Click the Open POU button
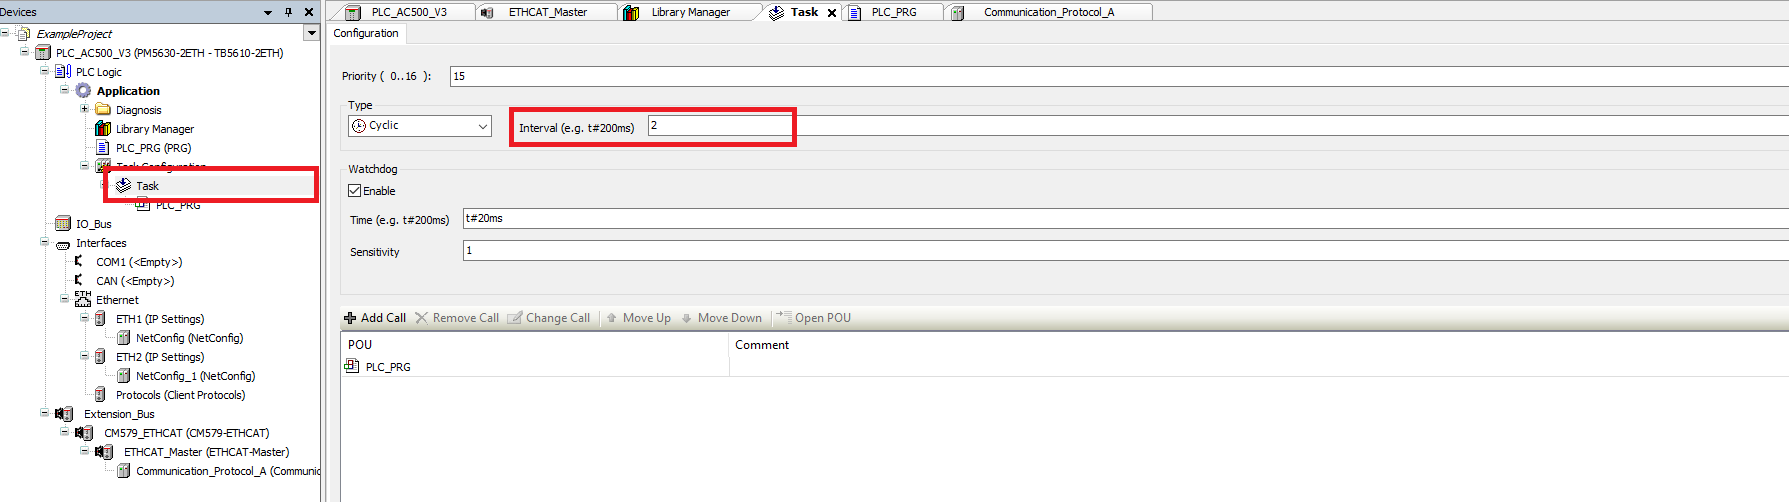 (814, 318)
